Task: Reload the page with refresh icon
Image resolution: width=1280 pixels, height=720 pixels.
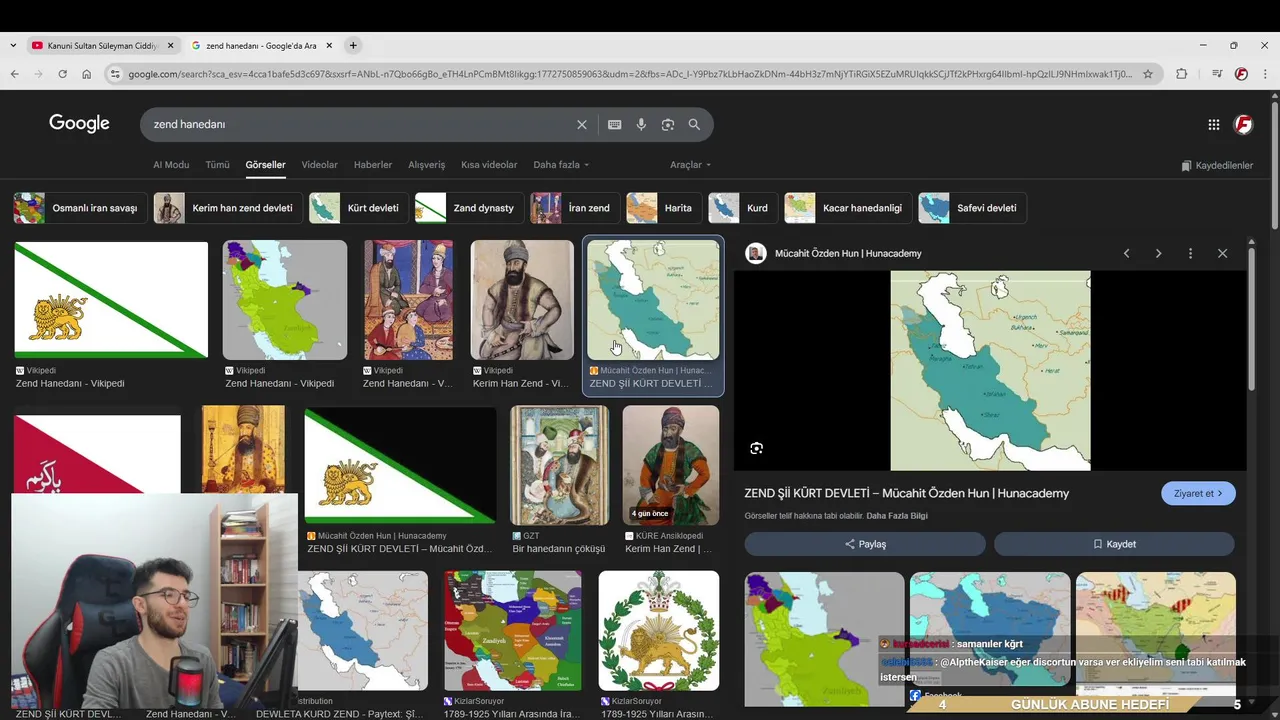Action: [x=62, y=74]
